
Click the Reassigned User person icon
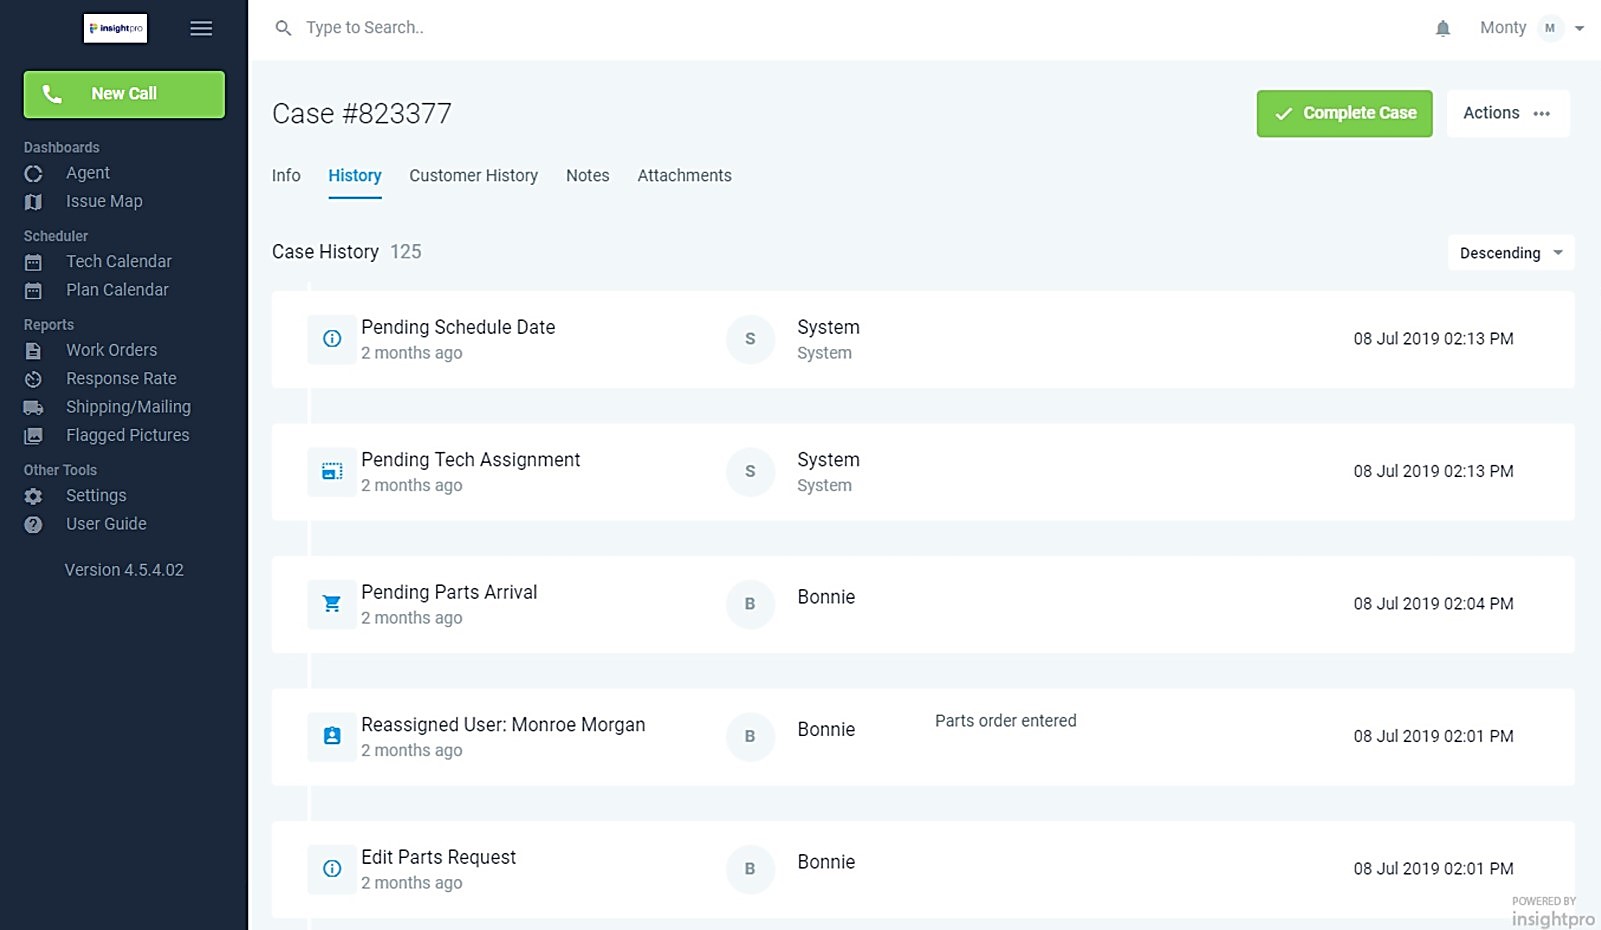click(332, 736)
